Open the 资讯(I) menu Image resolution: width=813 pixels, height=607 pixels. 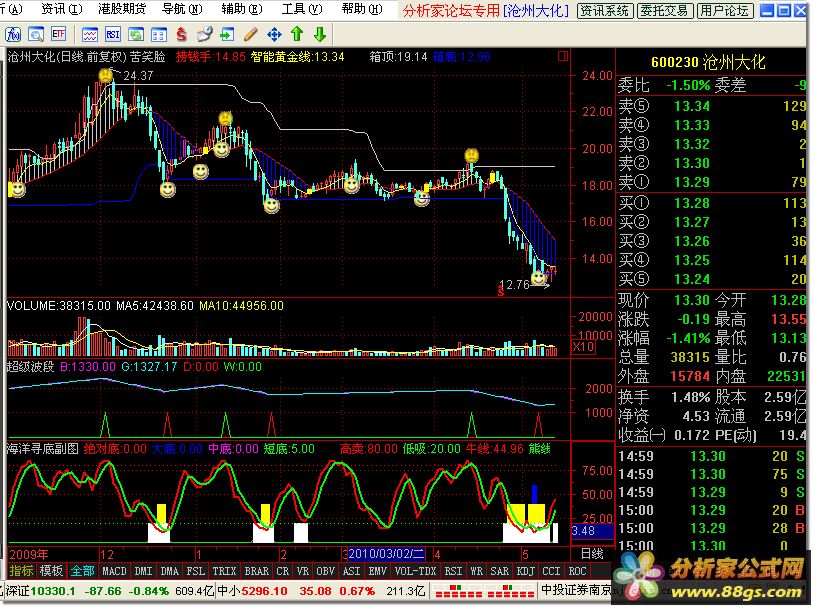point(61,9)
